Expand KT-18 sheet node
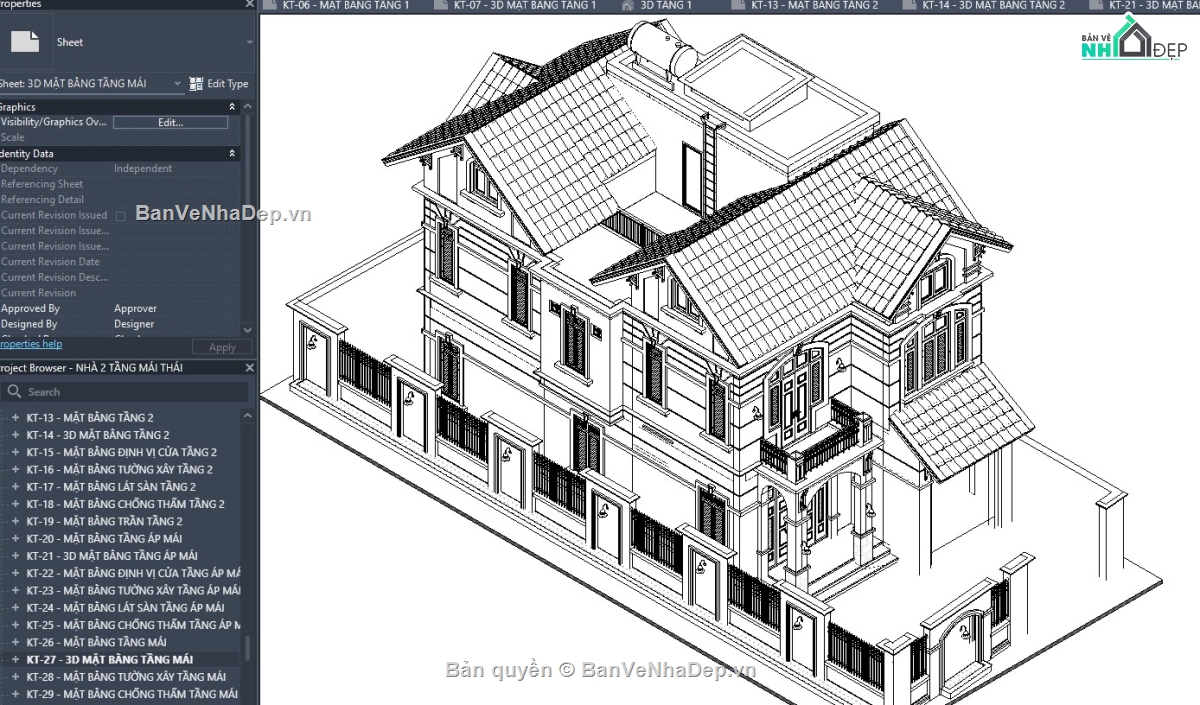This screenshot has height=705, width=1200. coord(15,504)
